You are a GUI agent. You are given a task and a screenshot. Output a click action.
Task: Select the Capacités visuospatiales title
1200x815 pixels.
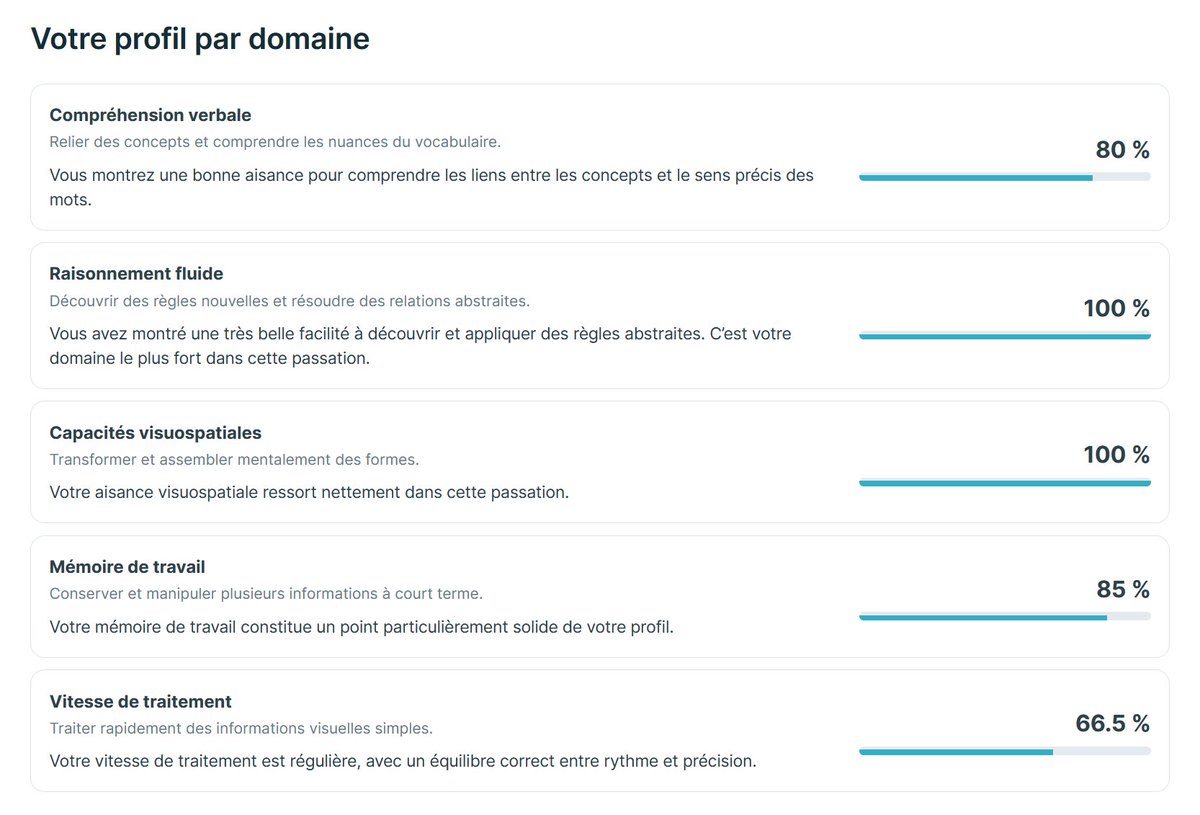(x=155, y=433)
